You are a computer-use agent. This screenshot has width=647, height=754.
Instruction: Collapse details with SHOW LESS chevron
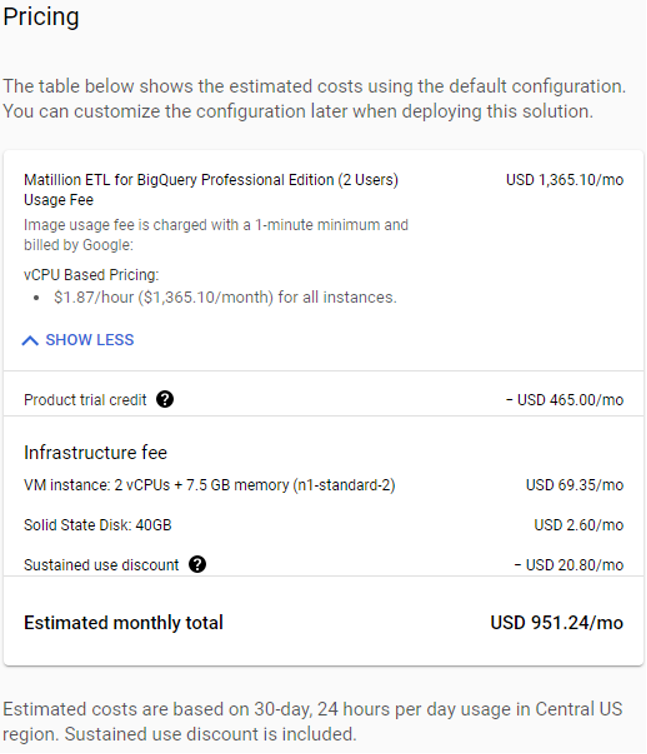click(x=30, y=340)
